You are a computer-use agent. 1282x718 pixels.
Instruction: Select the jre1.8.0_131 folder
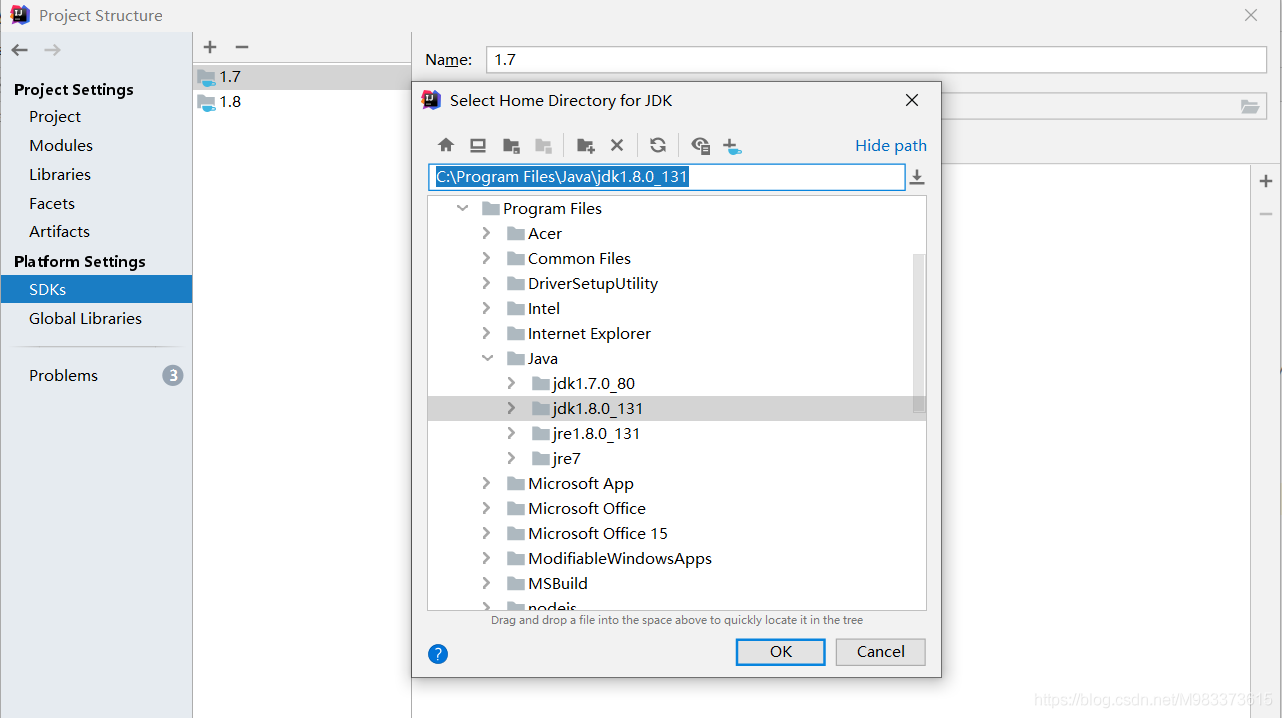[596, 433]
